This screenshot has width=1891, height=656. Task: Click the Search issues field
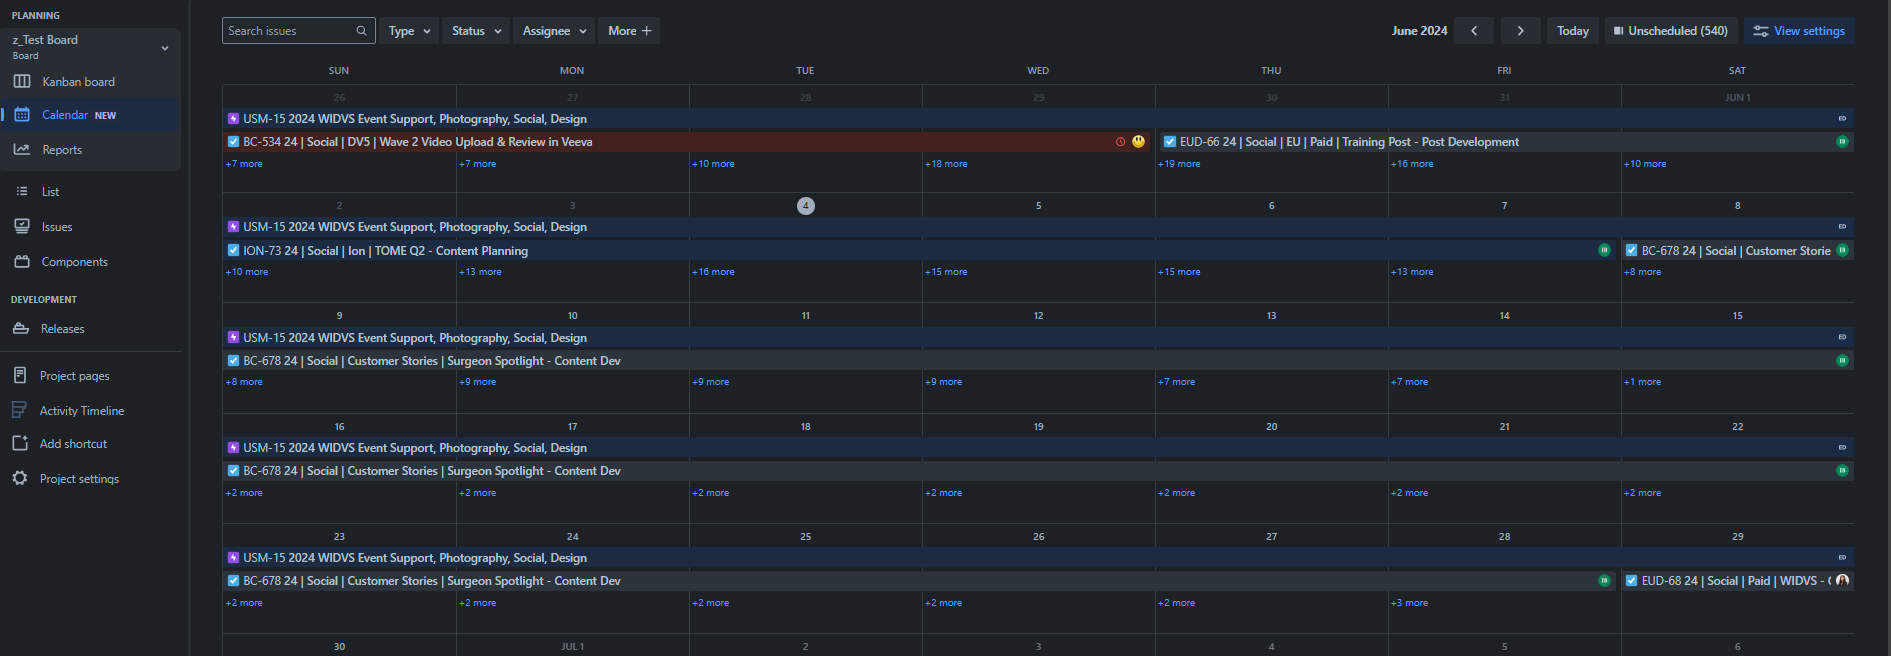coord(298,31)
